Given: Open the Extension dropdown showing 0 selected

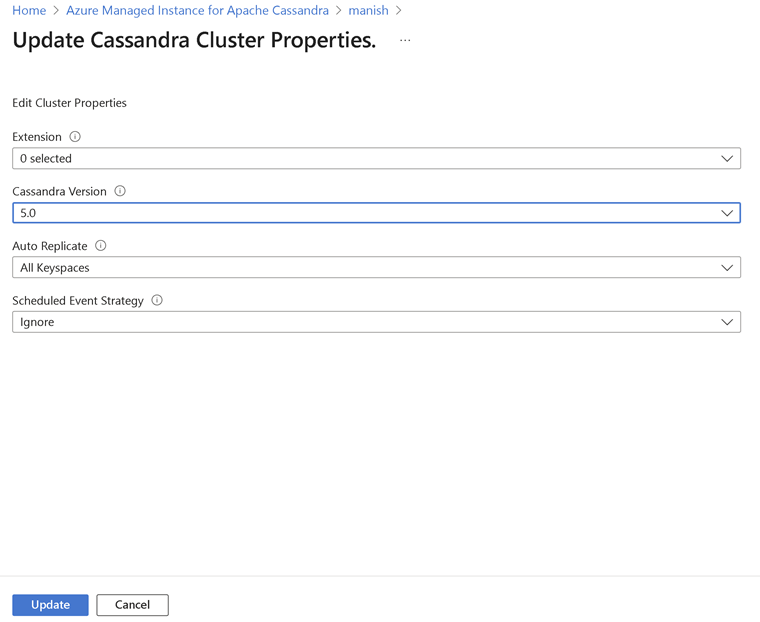Looking at the screenshot, I should [376, 159].
